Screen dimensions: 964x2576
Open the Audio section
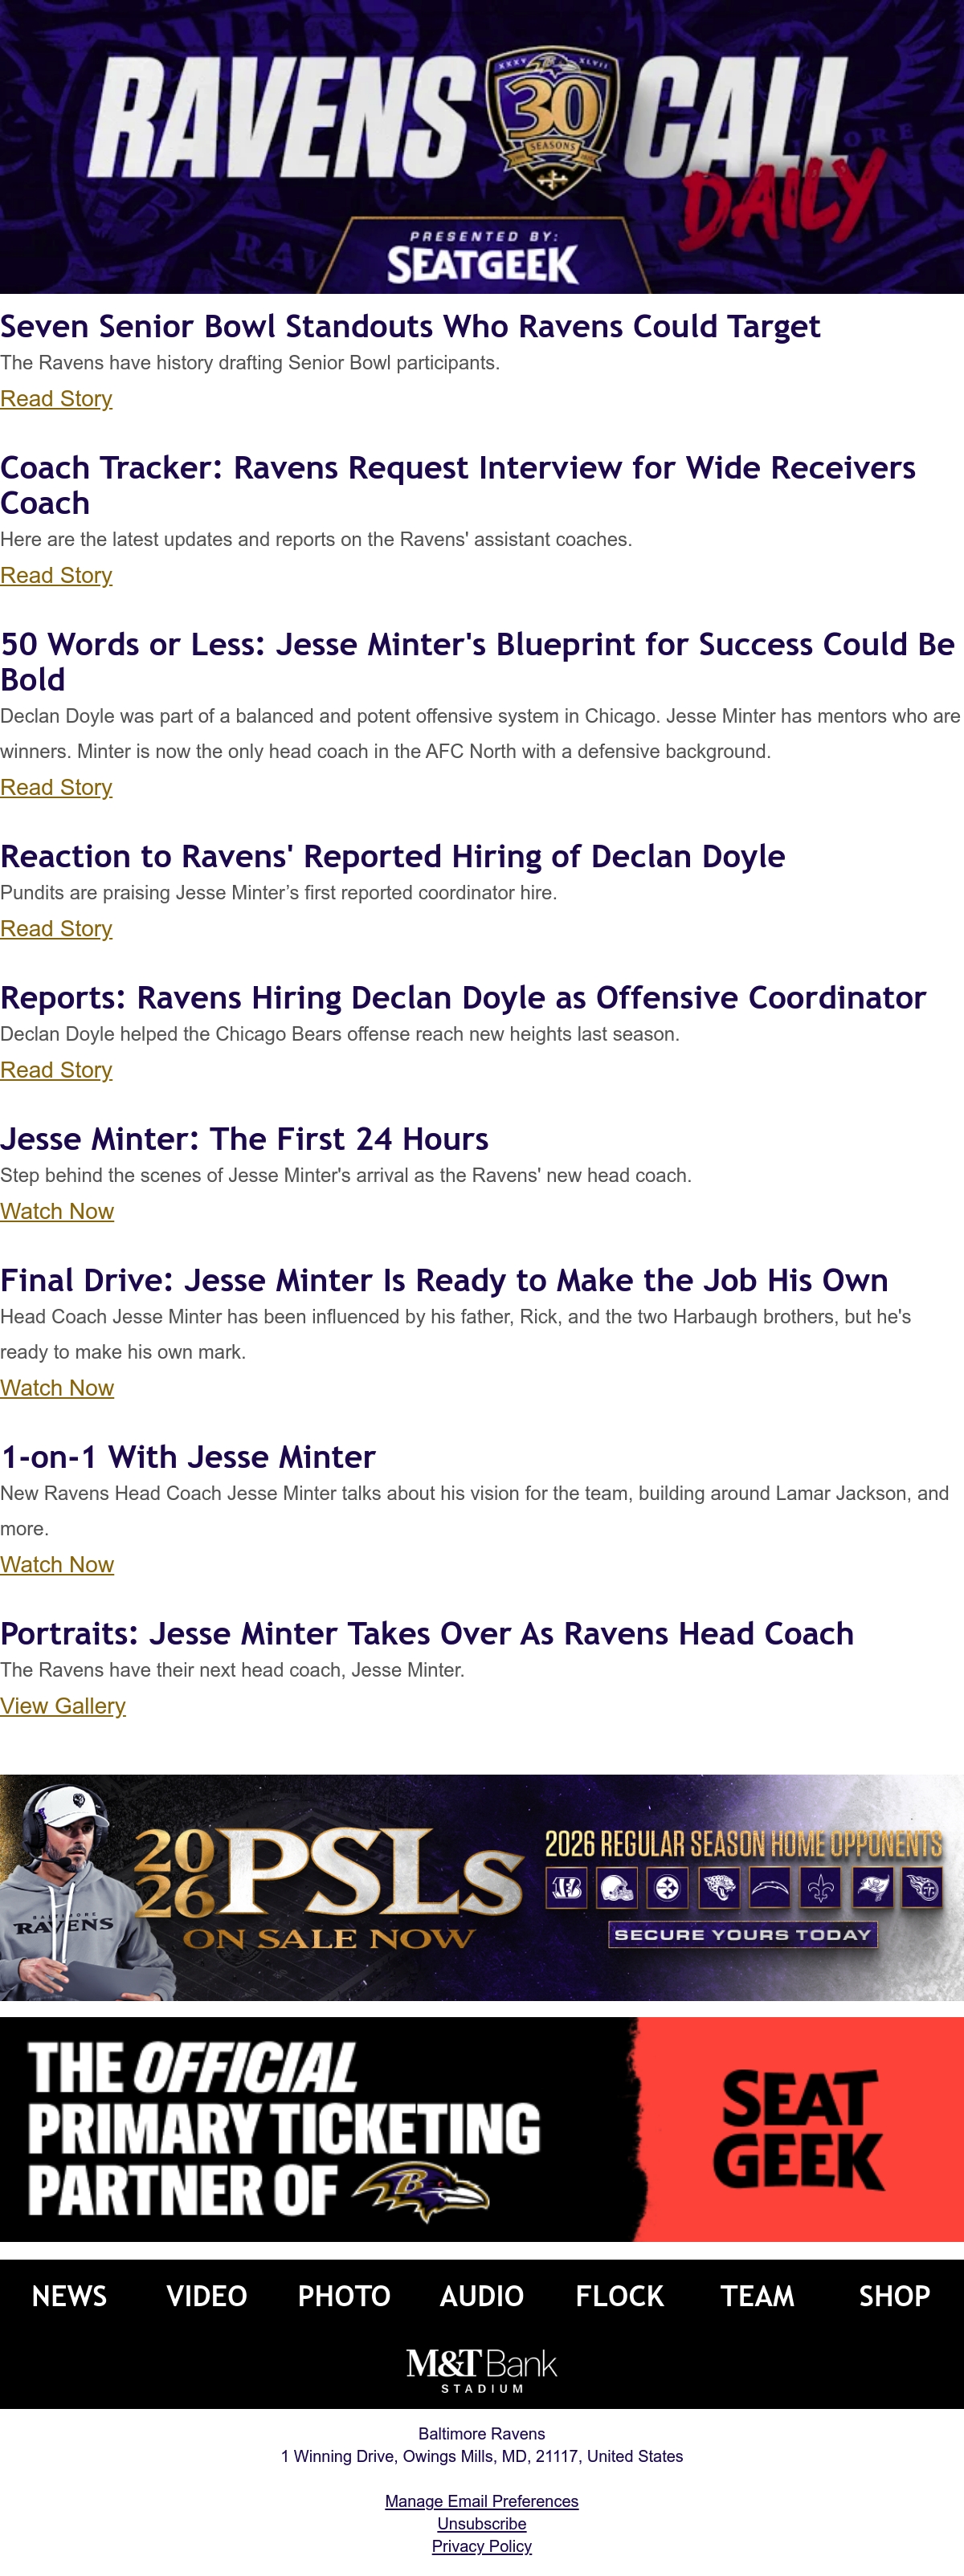pos(482,2296)
